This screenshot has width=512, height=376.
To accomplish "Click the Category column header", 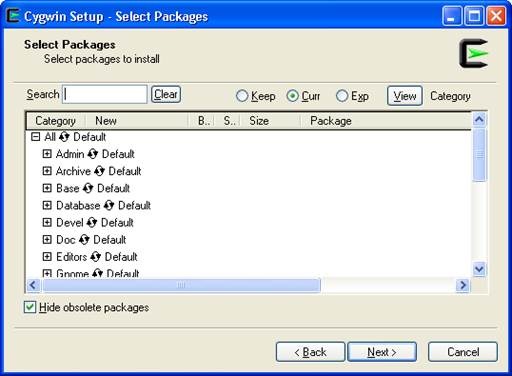I will pos(56,121).
